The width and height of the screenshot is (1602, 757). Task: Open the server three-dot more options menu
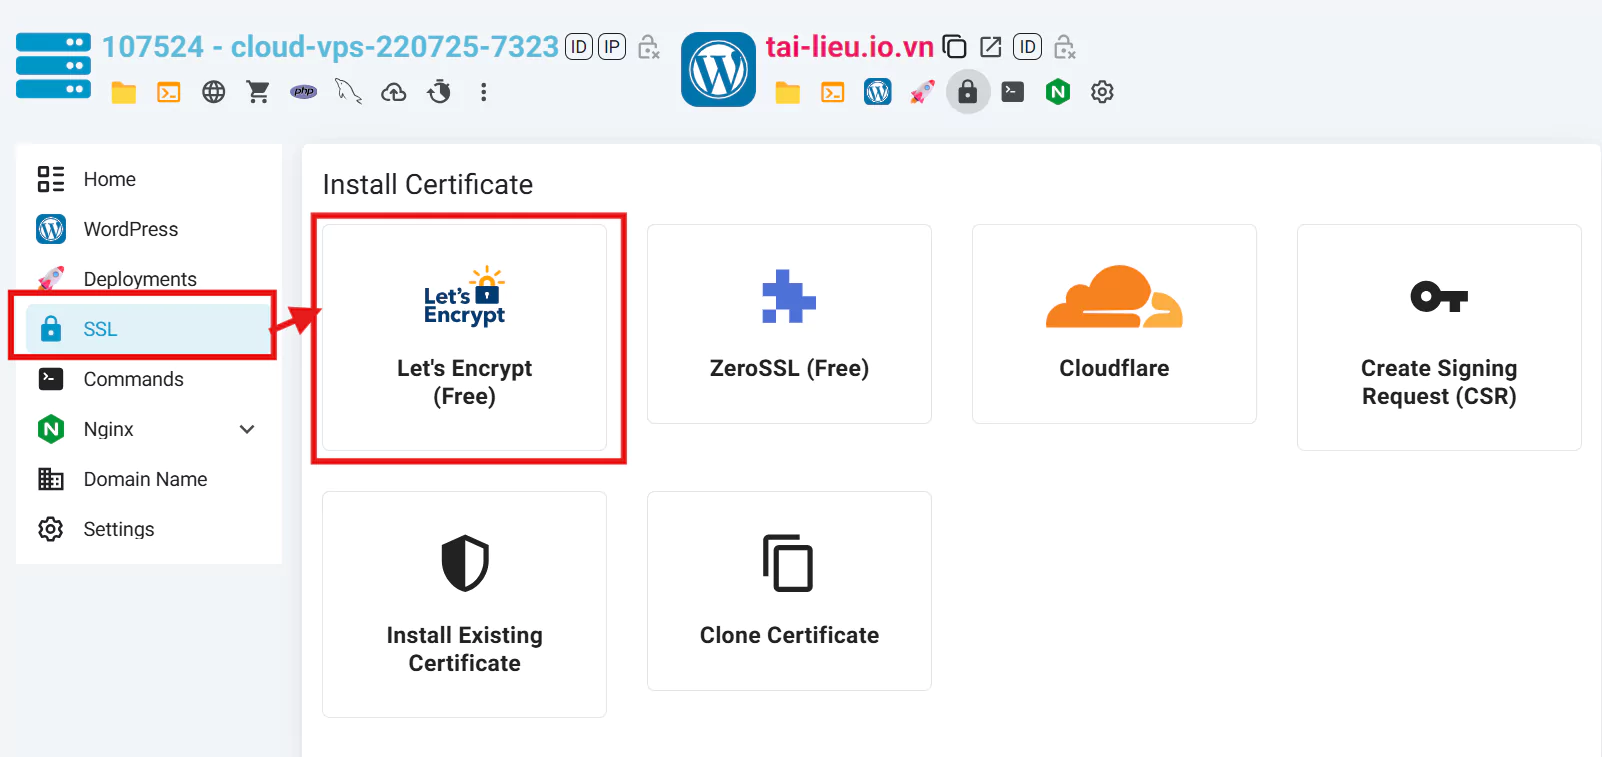[x=484, y=92]
